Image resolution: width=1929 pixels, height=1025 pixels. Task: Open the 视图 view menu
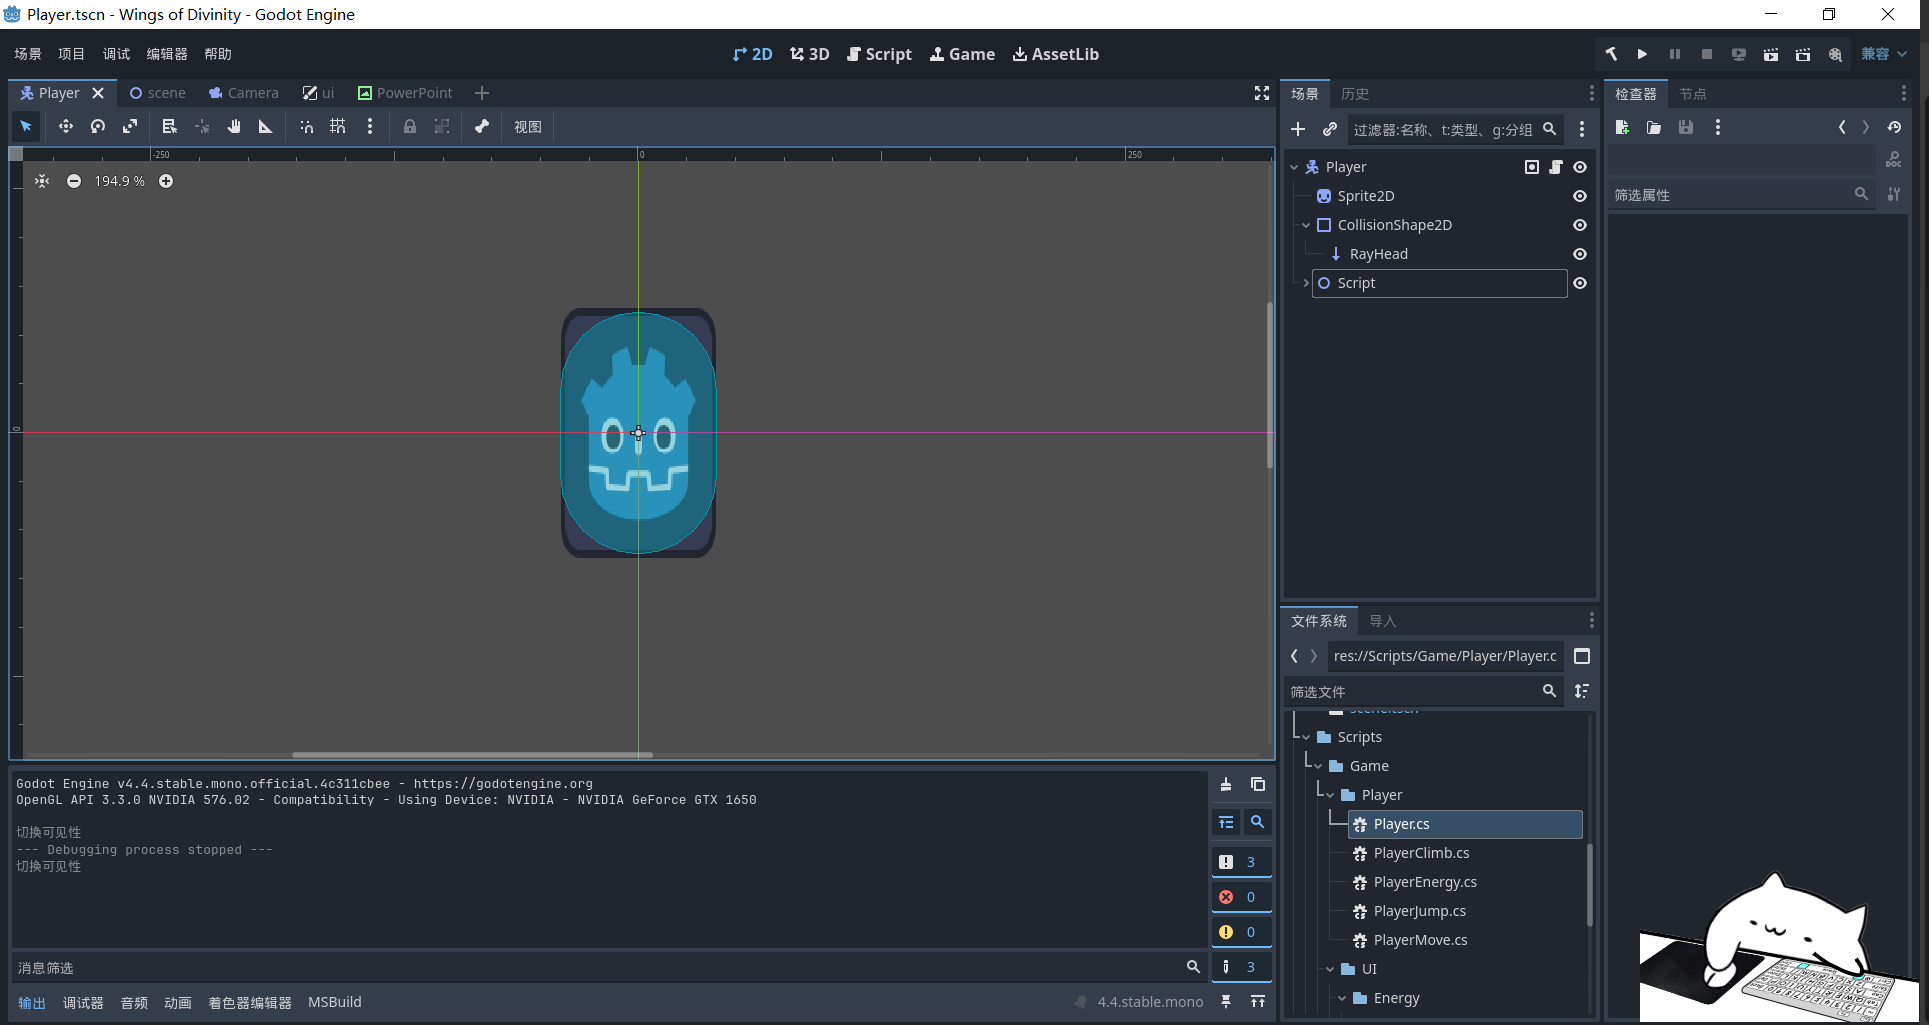pyautogui.click(x=528, y=126)
